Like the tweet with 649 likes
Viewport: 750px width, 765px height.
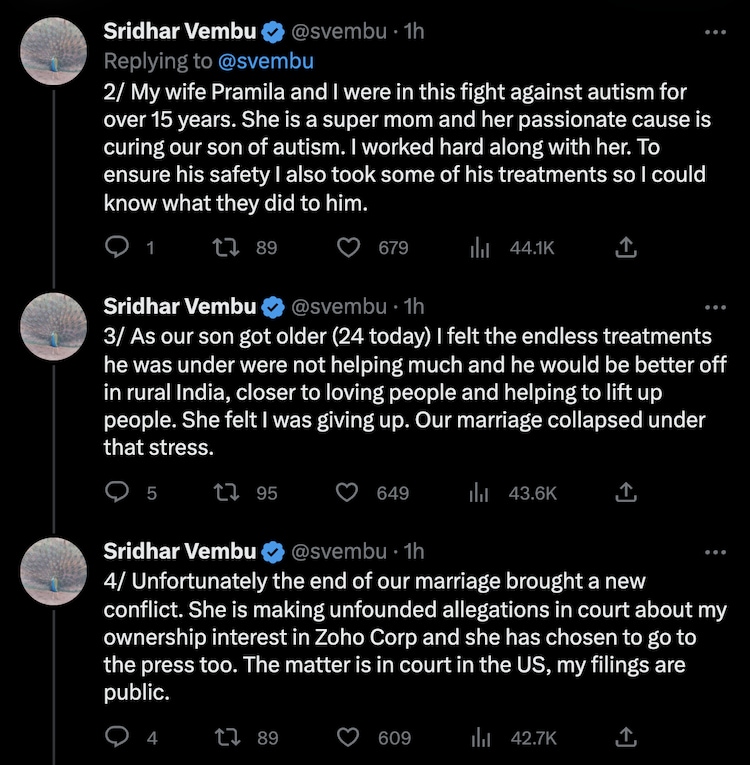point(348,492)
